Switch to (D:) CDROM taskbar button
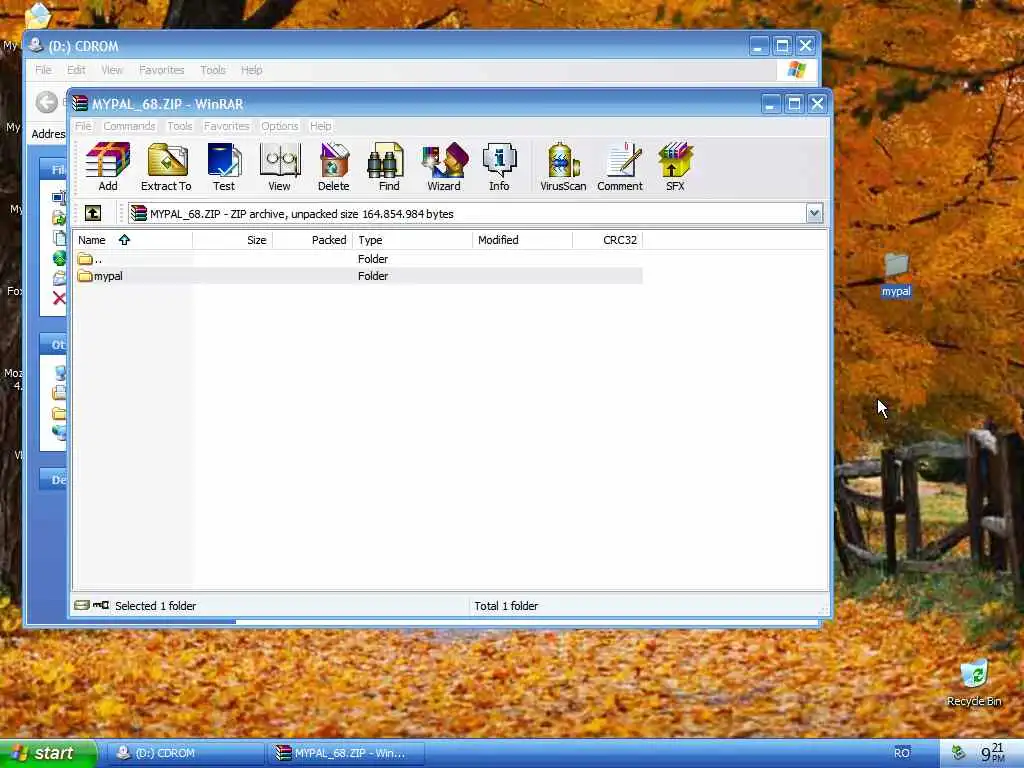1024x768 pixels. tap(184, 753)
